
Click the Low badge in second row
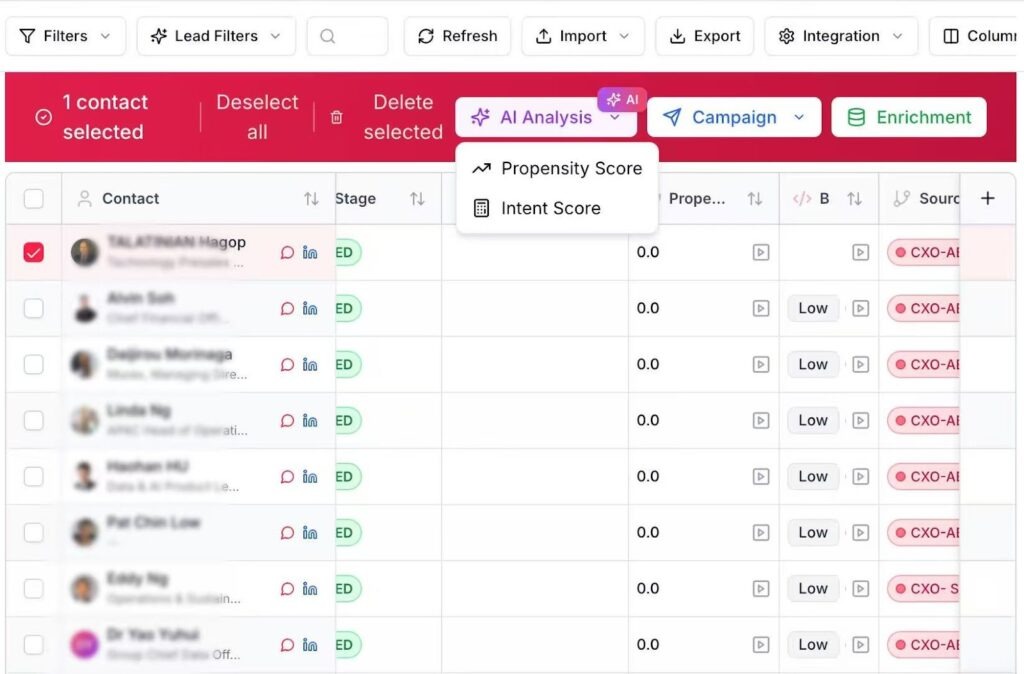coord(812,308)
